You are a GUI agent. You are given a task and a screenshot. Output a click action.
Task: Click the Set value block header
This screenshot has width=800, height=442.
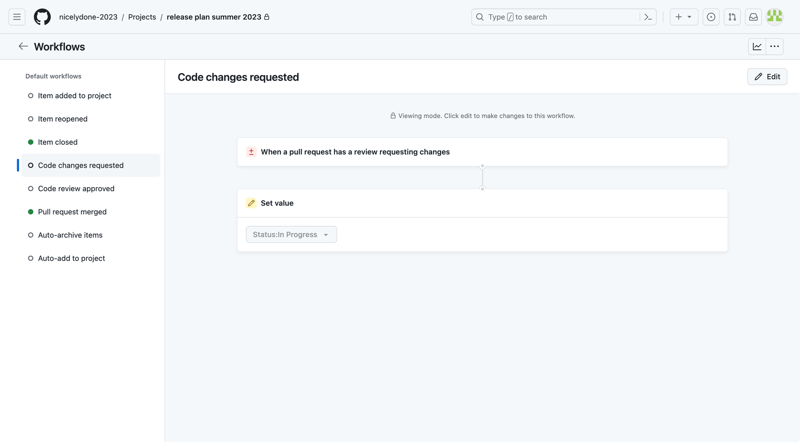[482, 203]
